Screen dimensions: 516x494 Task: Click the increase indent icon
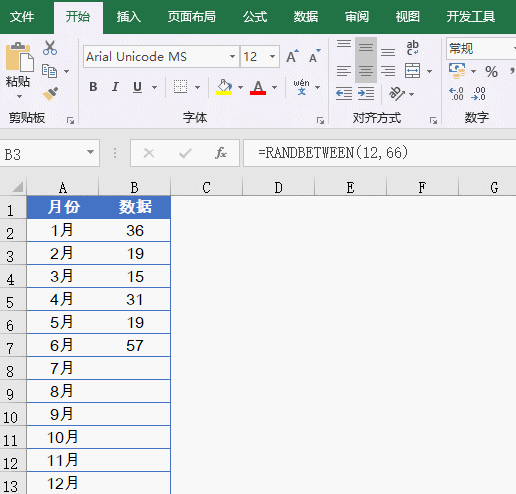point(366,93)
